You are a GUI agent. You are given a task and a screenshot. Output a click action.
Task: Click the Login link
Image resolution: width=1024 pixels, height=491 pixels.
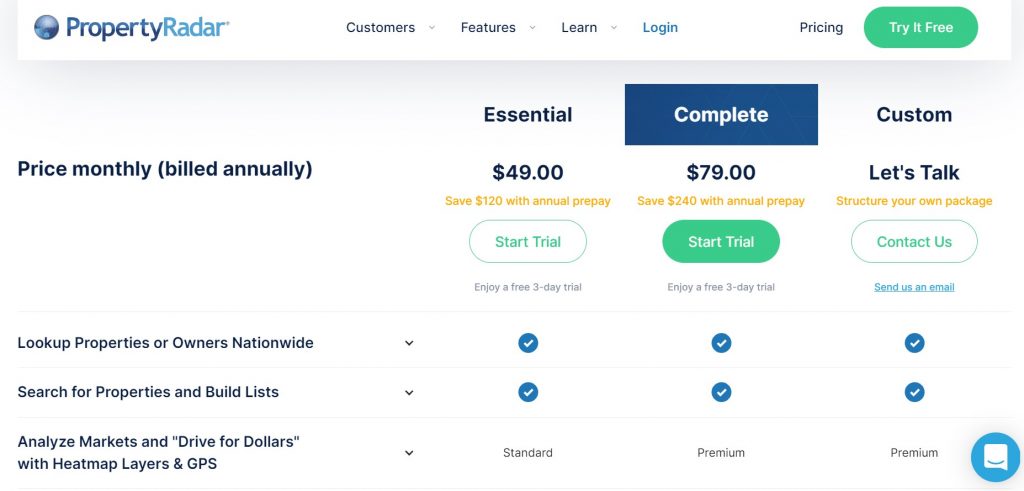pyautogui.click(x=660, y=27)
